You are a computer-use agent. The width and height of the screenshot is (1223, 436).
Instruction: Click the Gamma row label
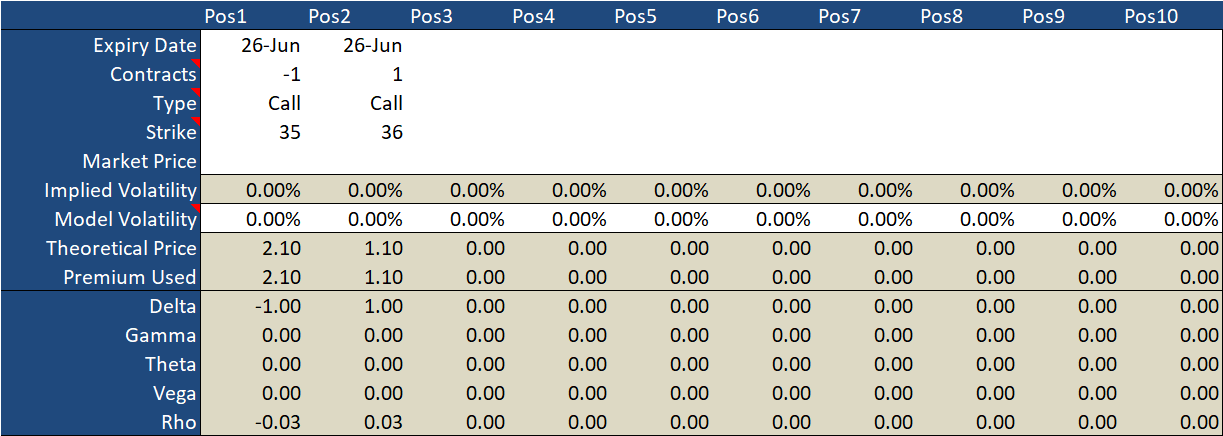point(160,336)
